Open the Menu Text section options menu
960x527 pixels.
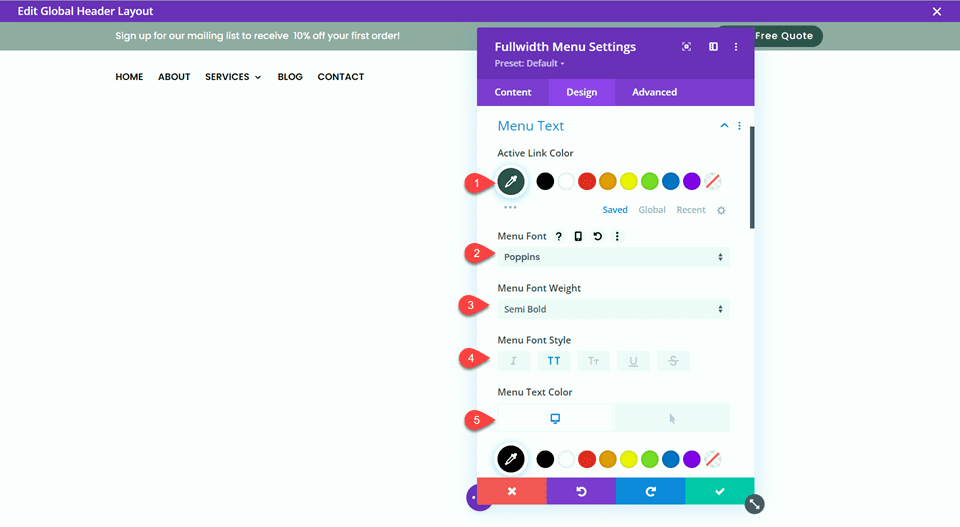tap(740, 125)
